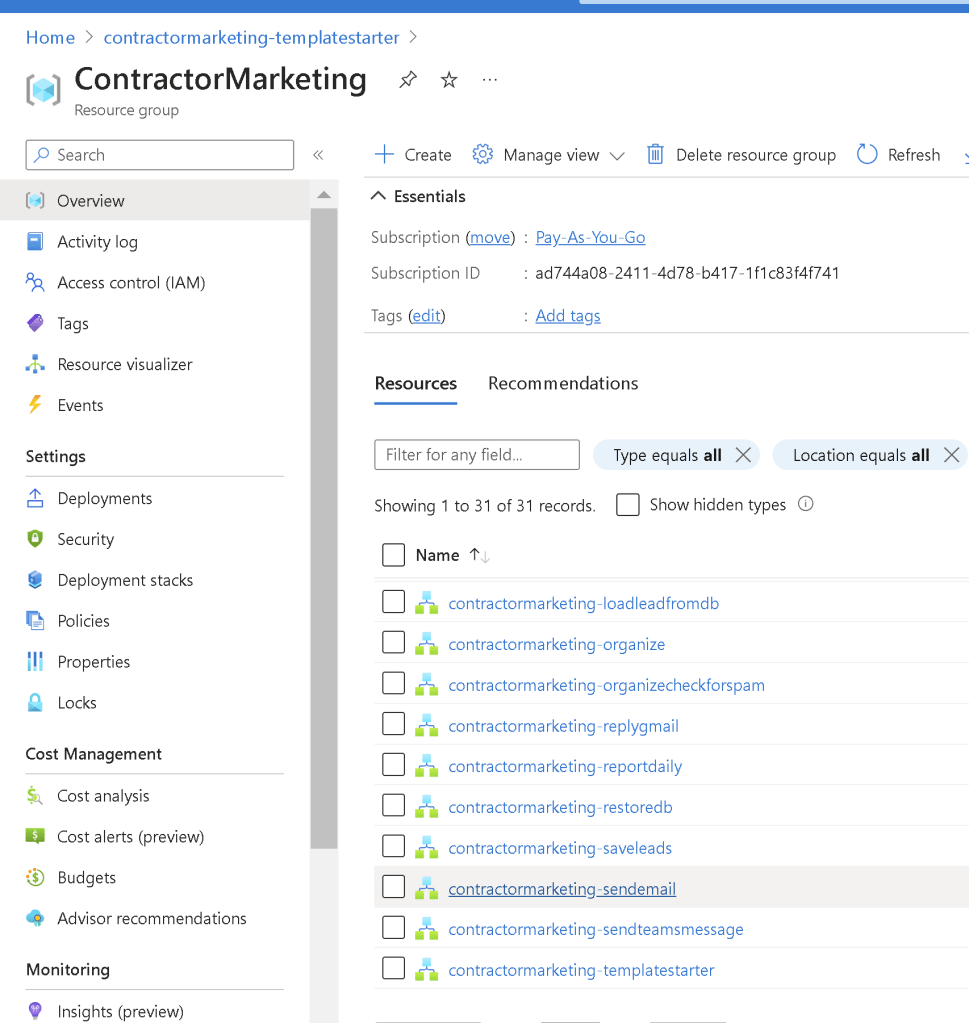Image resolution: width=969 pixels, height=1023 pixels.
Task: Open the more options ellipsis menu
Action: tap(489, 80)
